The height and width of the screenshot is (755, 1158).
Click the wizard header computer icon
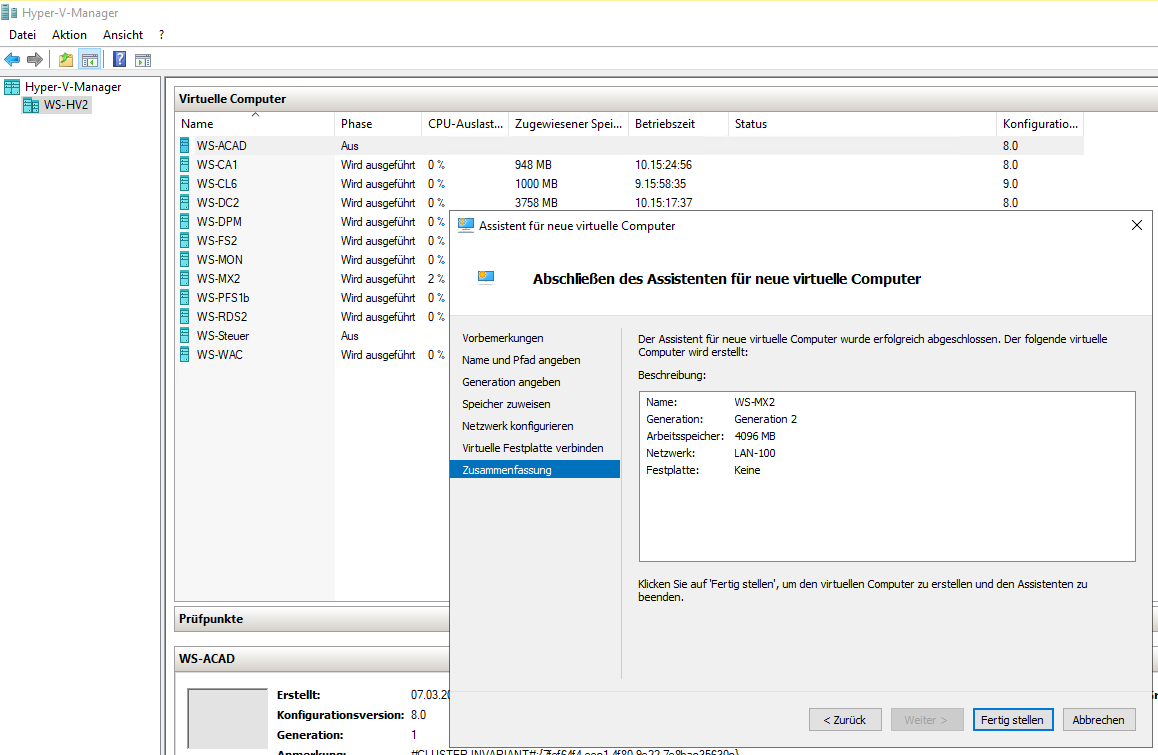click(485, 278)
